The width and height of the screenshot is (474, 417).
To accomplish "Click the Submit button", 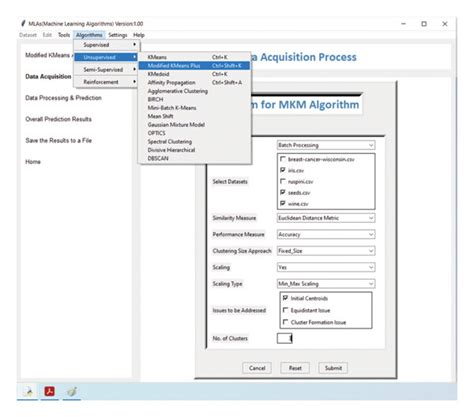I will pos(333,368).
